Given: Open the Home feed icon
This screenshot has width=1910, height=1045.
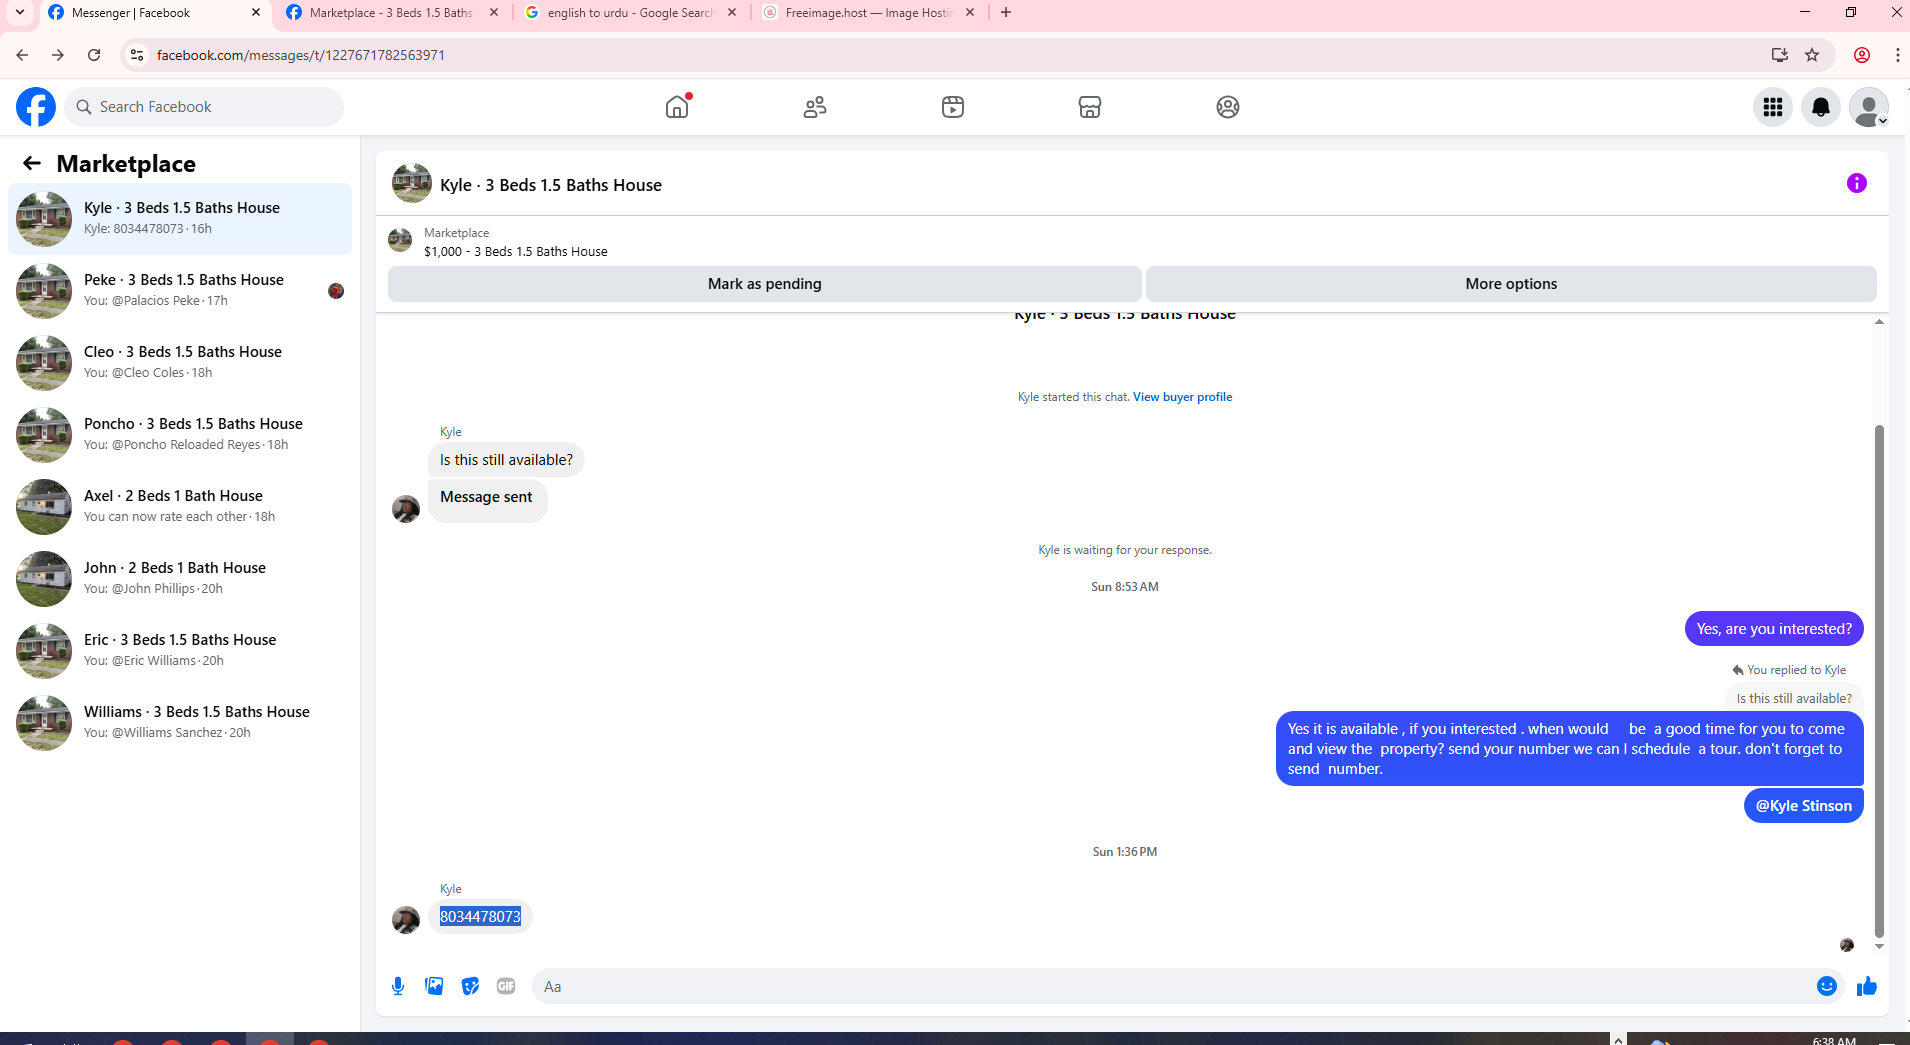Looking at the screenshot, I should [677, 107].
